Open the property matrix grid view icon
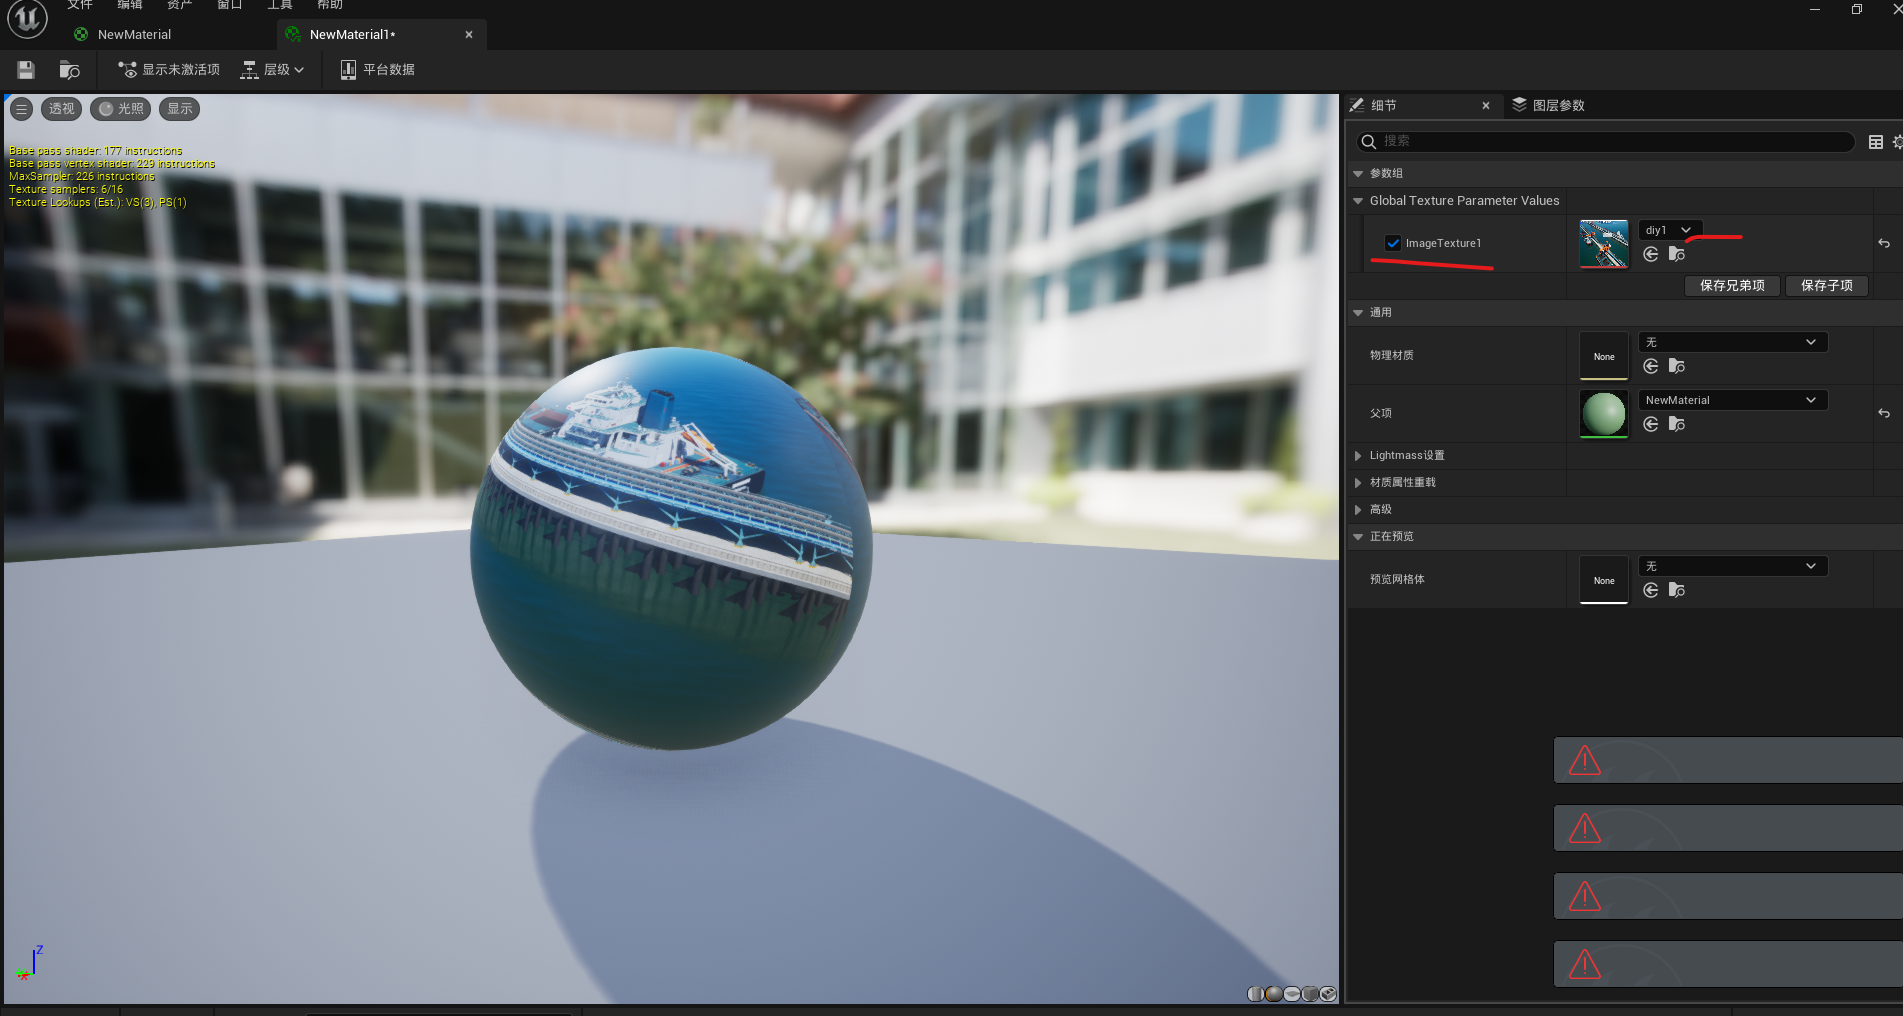Viewport: 1903px width, 1016px height. click(x=1876, y=142)
